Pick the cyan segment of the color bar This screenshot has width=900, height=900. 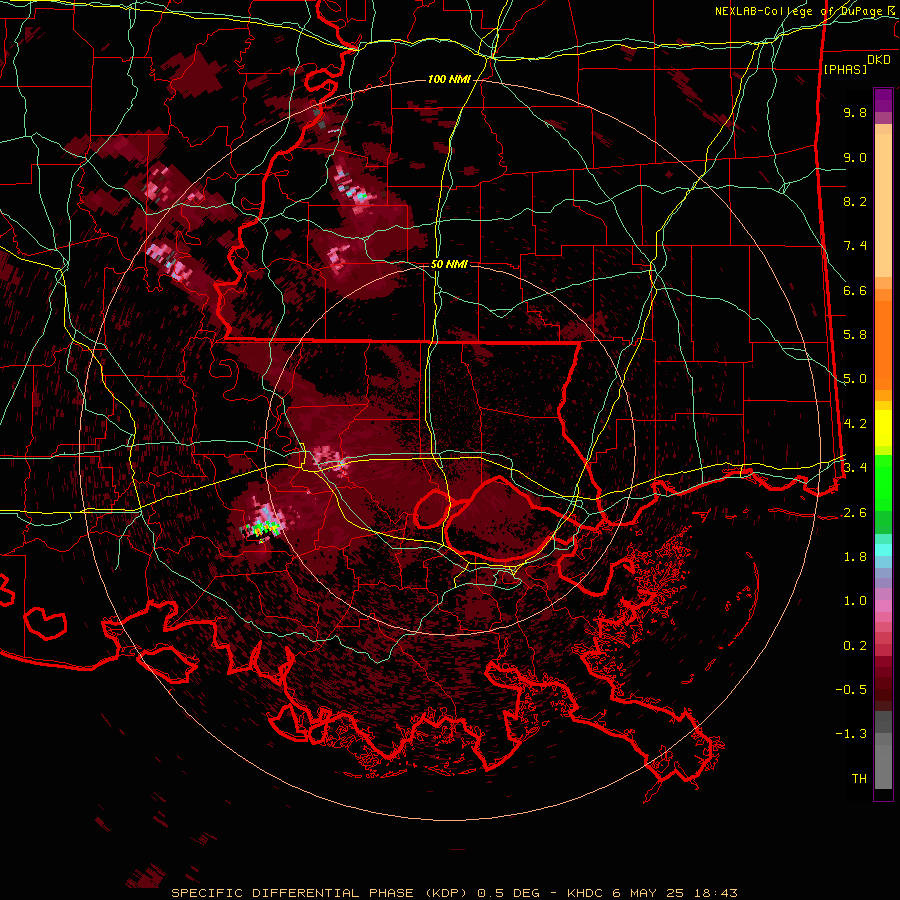tap(883, 550)
